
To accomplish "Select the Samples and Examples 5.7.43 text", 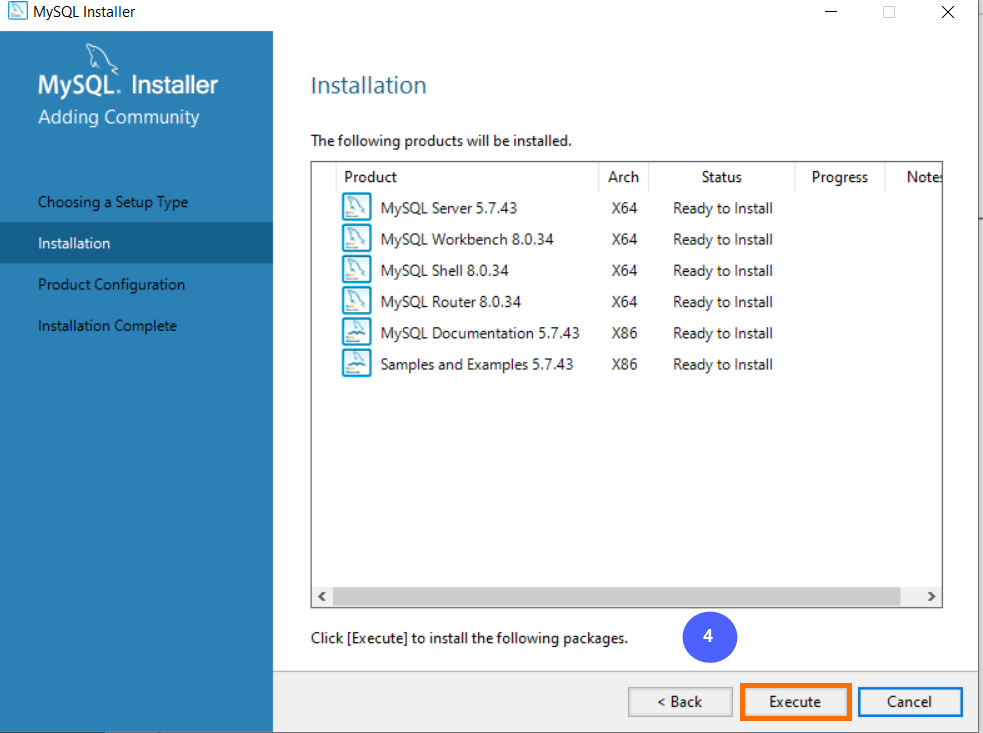I will 477,364.
